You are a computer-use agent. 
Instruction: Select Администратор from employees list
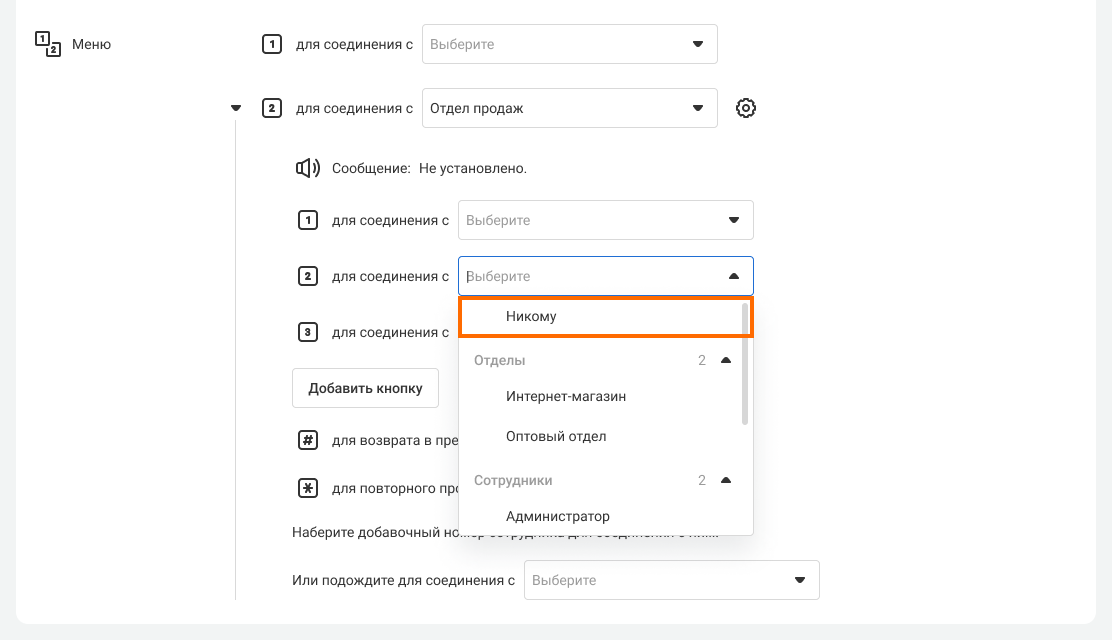(x=558, y=516)
